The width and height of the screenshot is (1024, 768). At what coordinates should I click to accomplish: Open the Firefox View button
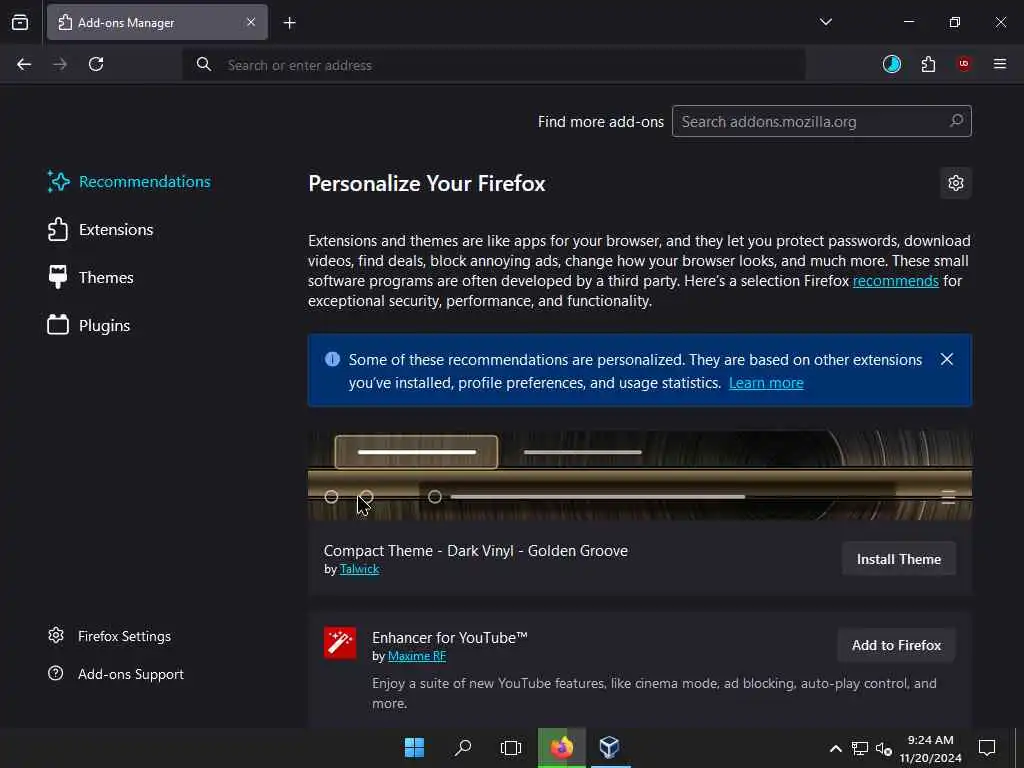pos(20,22)
